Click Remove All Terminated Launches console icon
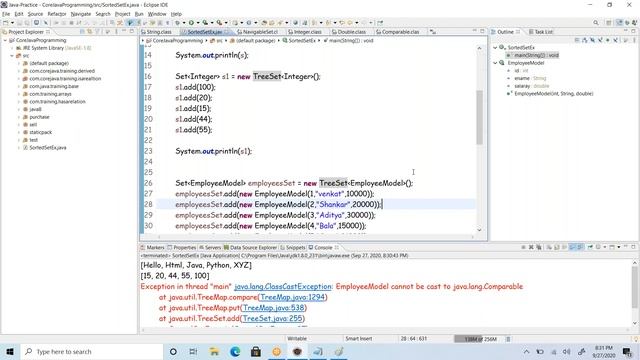Viewport: 640px width, 360px height. click(539, 247)
